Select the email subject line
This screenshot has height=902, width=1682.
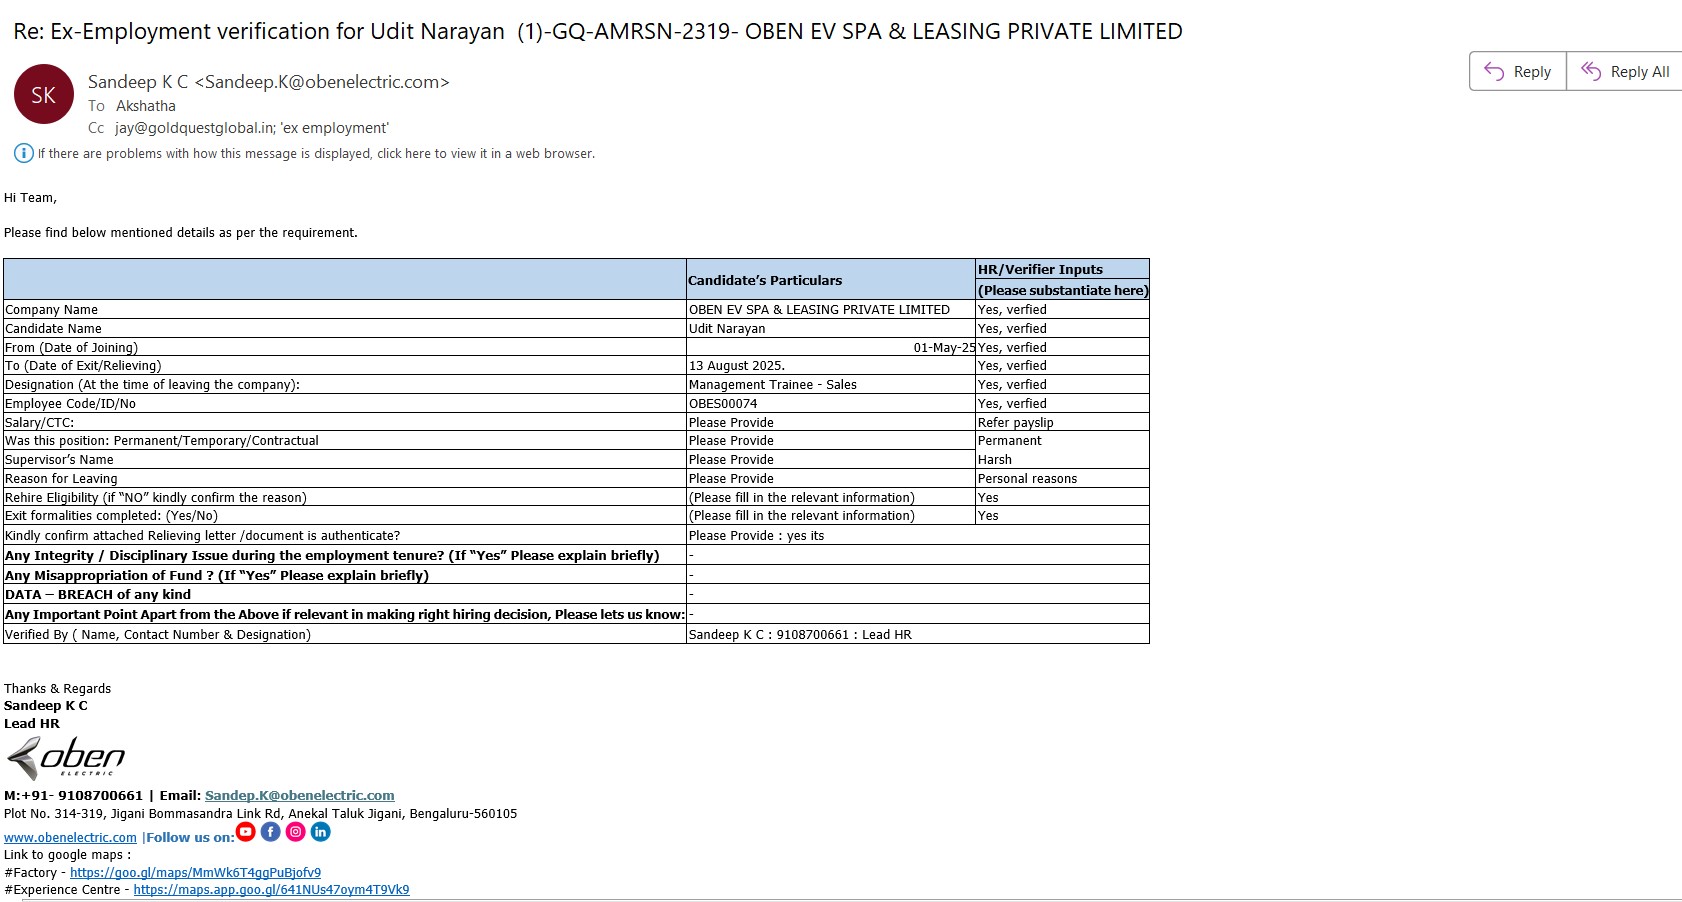pos(598,31)
